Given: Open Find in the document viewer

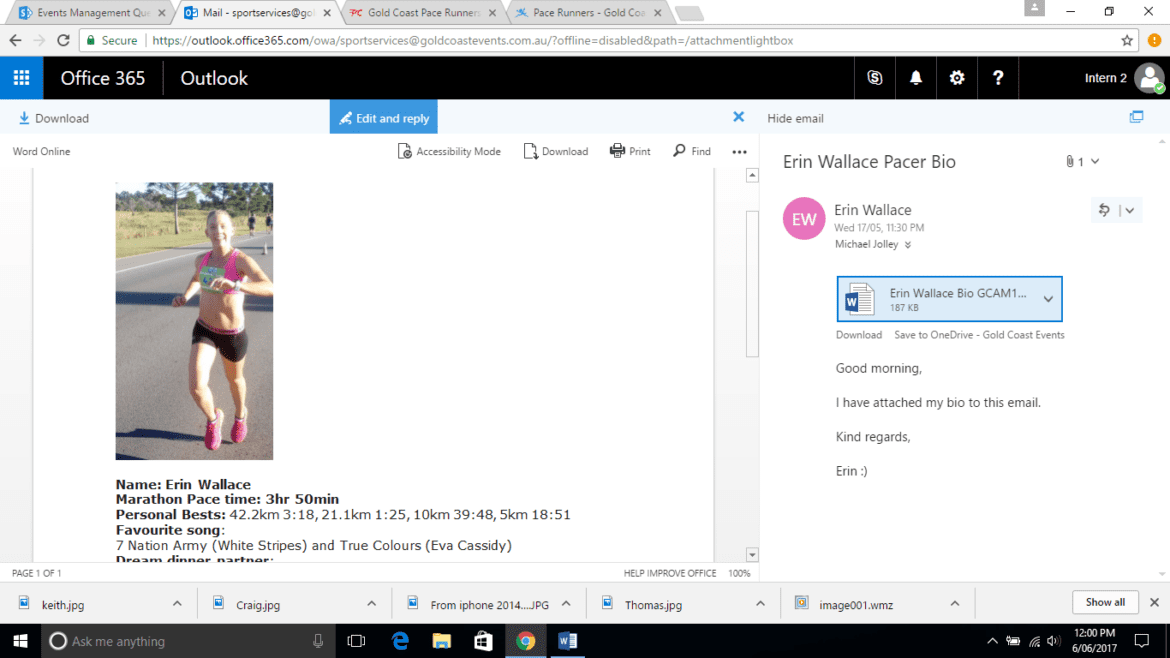Looking at the screenshot, I should (692, 151).
